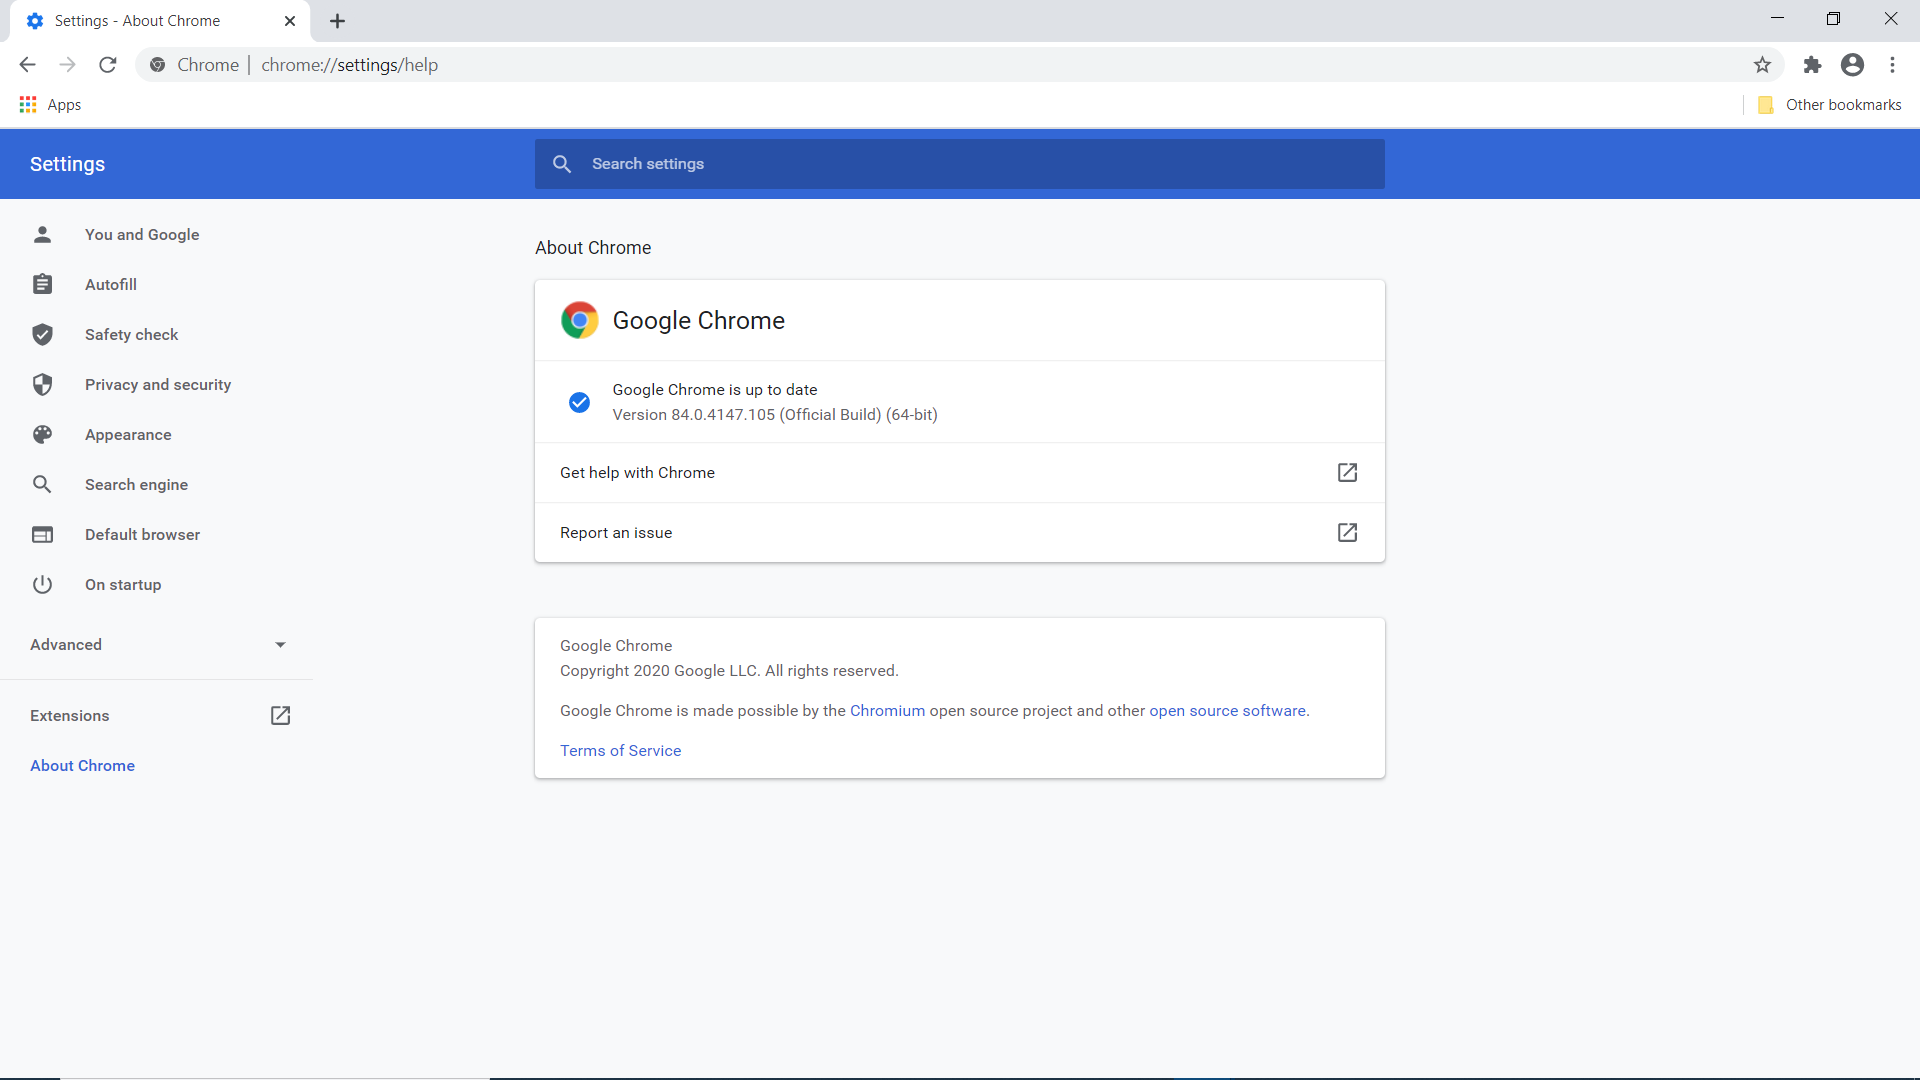Select Appearance in the sidebar
Screen dimensions: 1920x1080
128,434
